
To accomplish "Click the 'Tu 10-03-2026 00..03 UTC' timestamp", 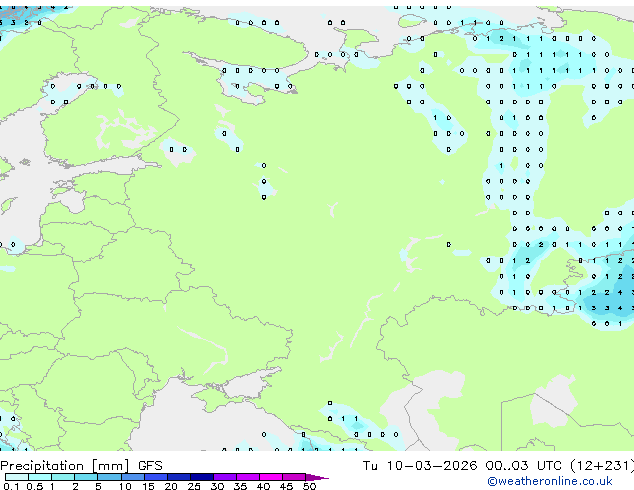I will pyautogui.click(x=464, y=466).
